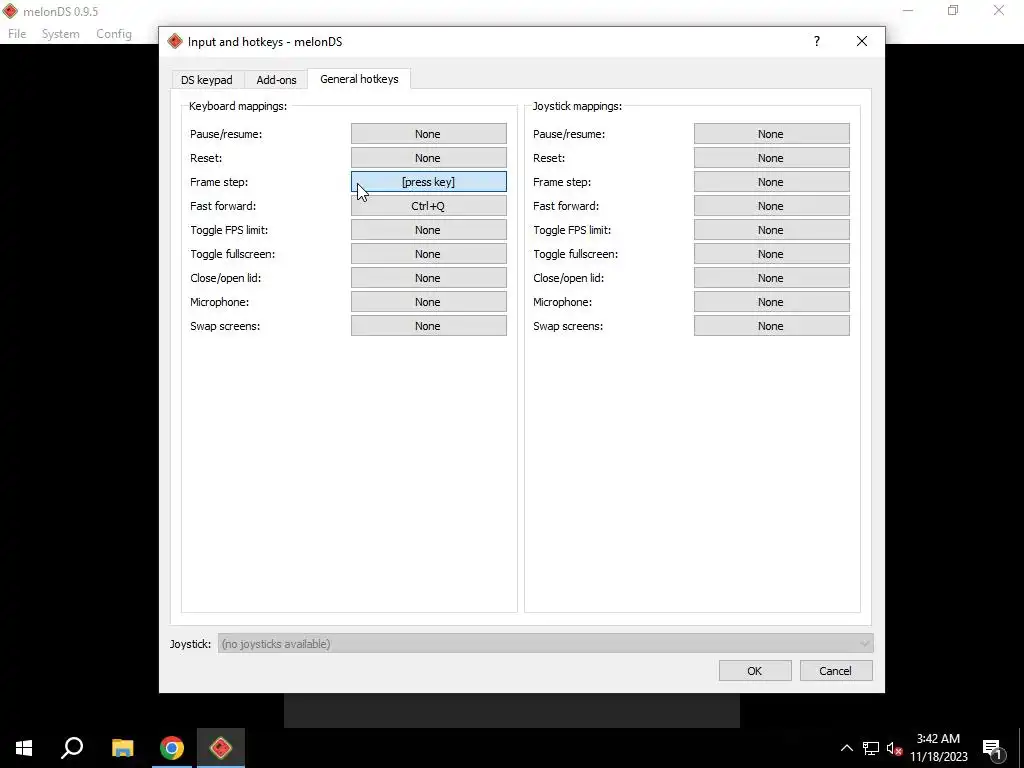
Task: Open the System menu in melonDS
Action: [x=61, y=34]
